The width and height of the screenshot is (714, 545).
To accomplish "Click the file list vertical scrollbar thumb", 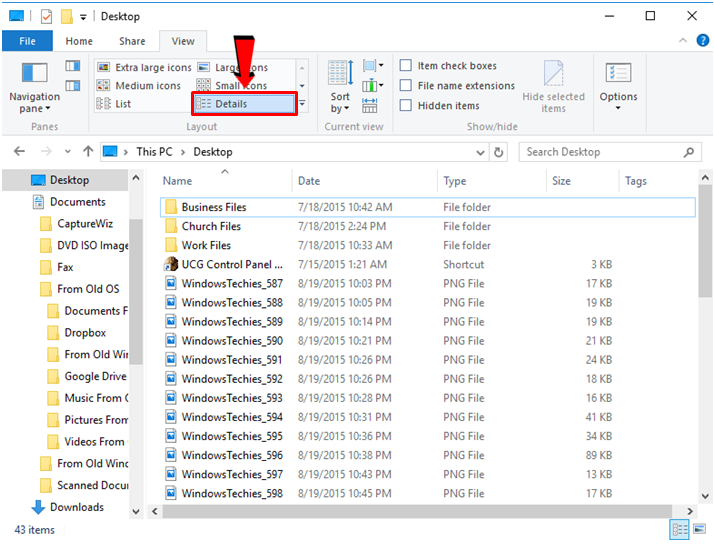I will [705, 241].
